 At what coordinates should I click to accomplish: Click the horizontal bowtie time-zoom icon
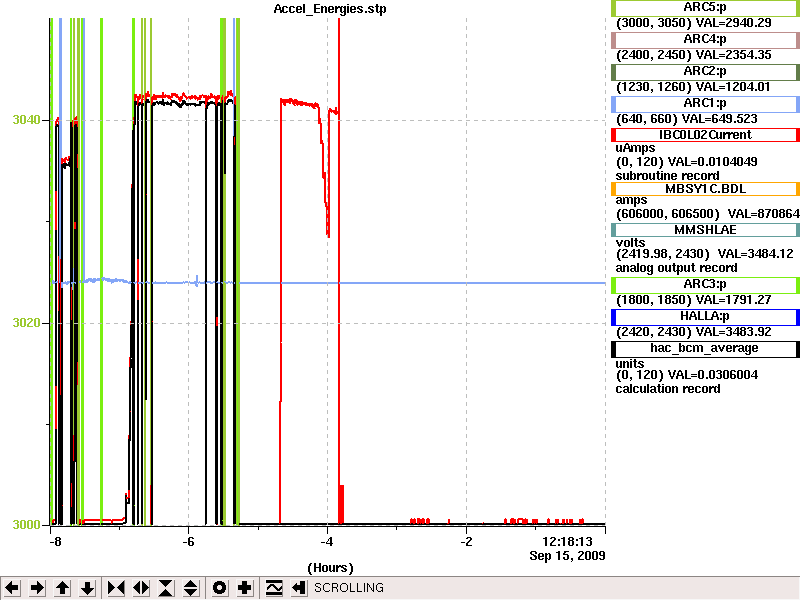pyautogui.click(x=116, y=588)
